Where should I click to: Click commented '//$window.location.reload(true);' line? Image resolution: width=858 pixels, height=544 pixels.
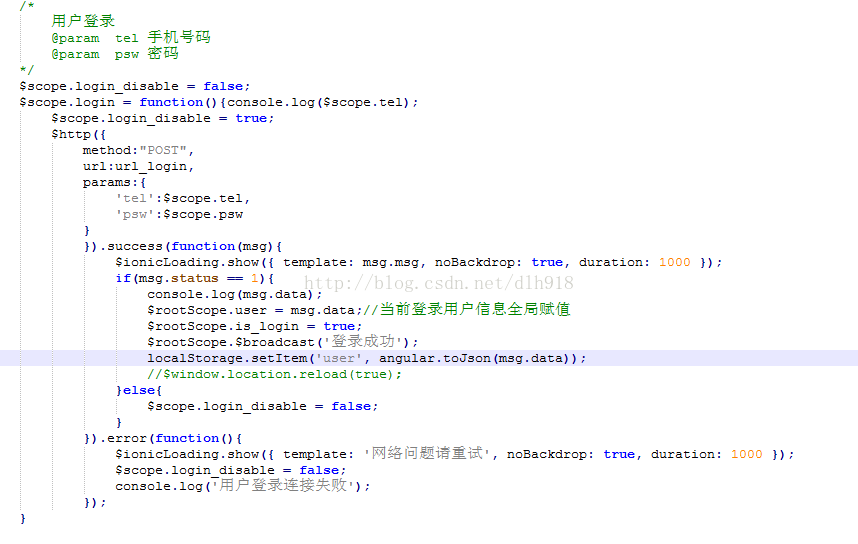tap(275, 374)
